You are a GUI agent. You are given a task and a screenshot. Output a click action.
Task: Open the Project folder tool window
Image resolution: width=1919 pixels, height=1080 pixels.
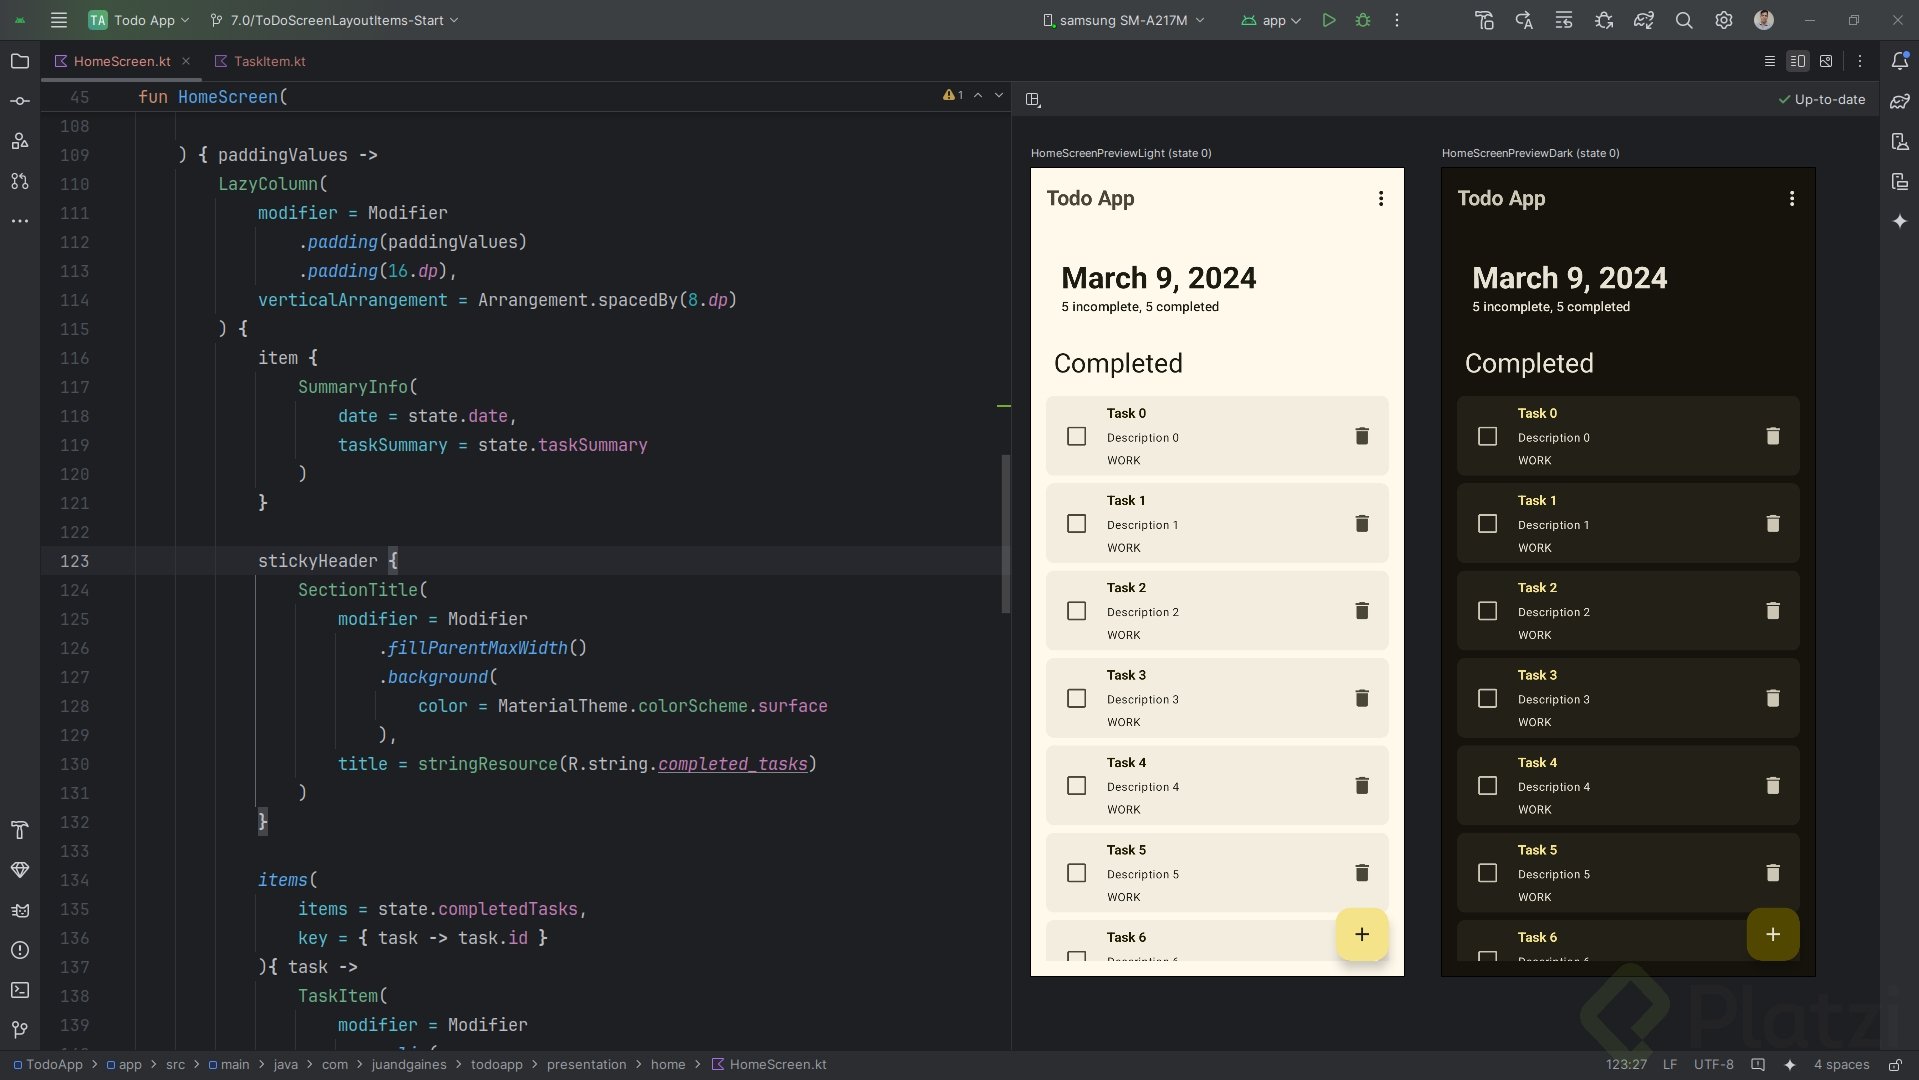(20, 61)
